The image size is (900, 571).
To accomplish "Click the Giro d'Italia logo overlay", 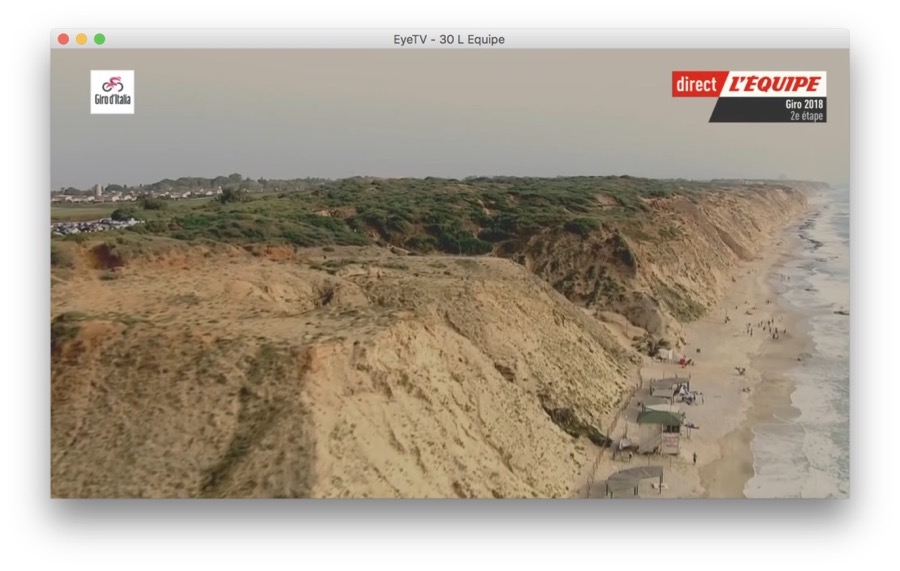I will point(112,91).
